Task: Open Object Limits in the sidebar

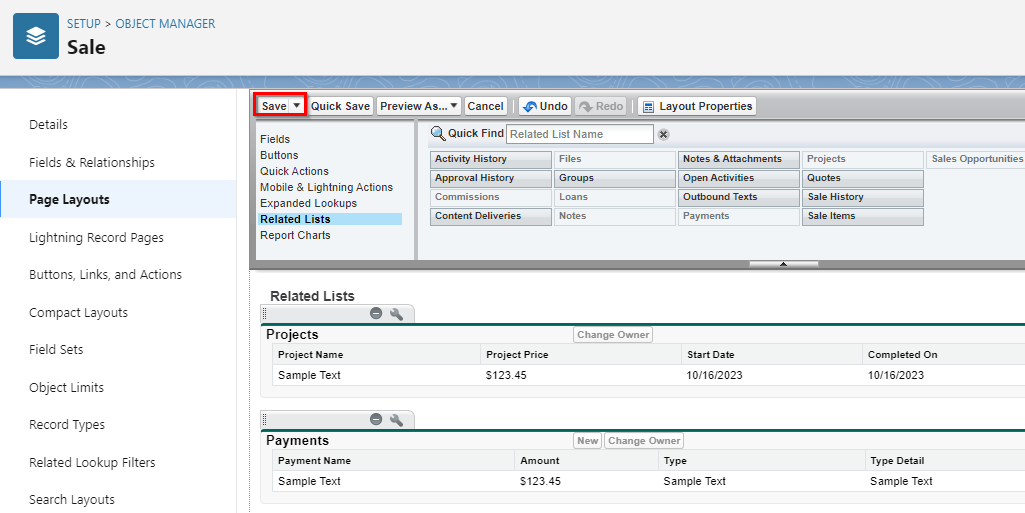Action: coord(67,388)
